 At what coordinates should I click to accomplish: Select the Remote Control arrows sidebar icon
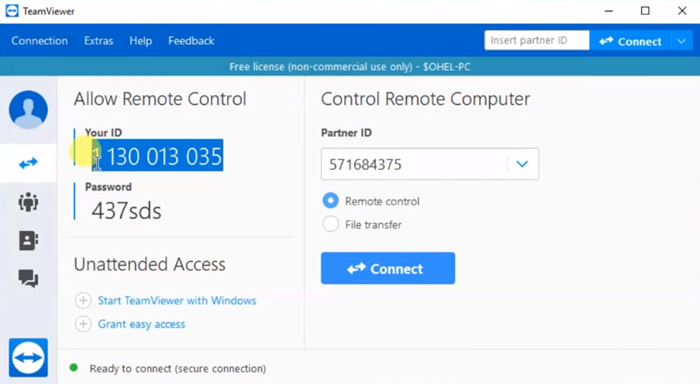tap(28, 163)
